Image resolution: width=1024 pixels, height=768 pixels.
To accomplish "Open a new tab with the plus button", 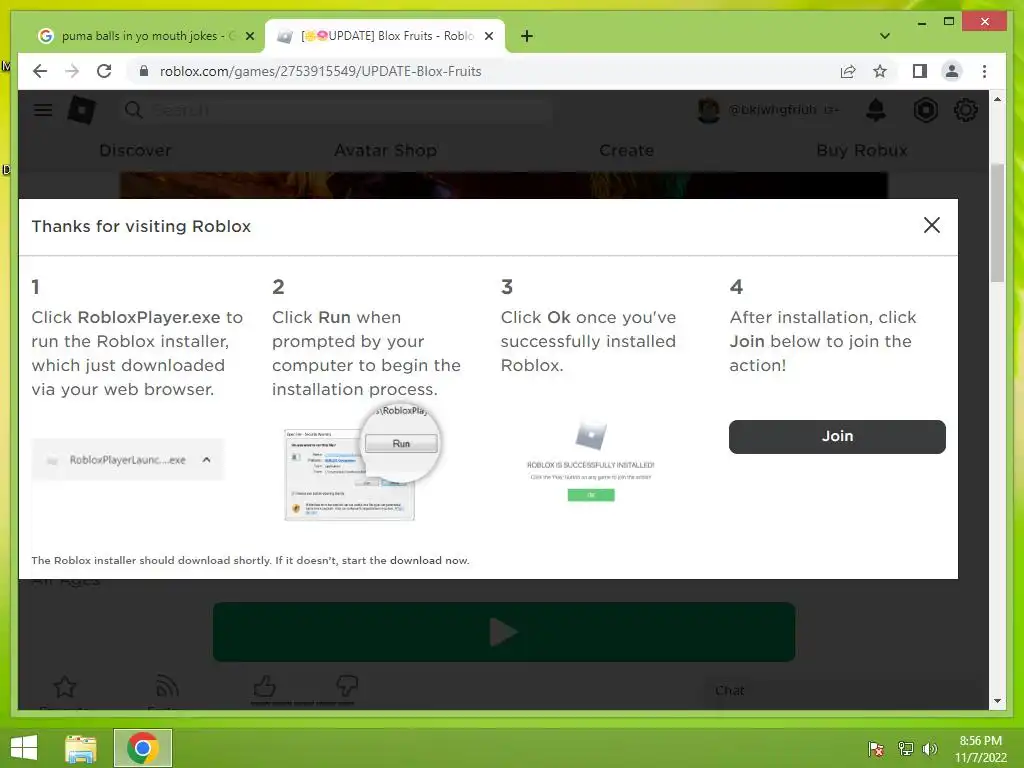I will coord(526,36).
